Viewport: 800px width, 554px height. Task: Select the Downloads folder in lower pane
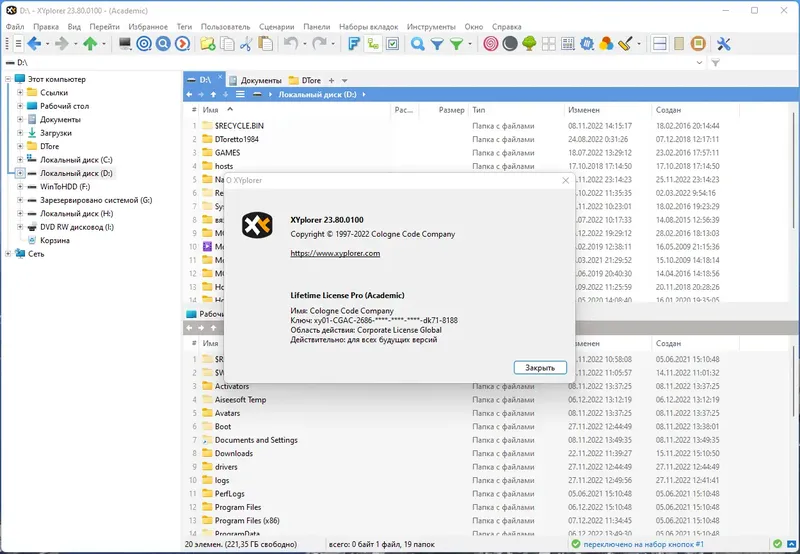tap(233, 453)
